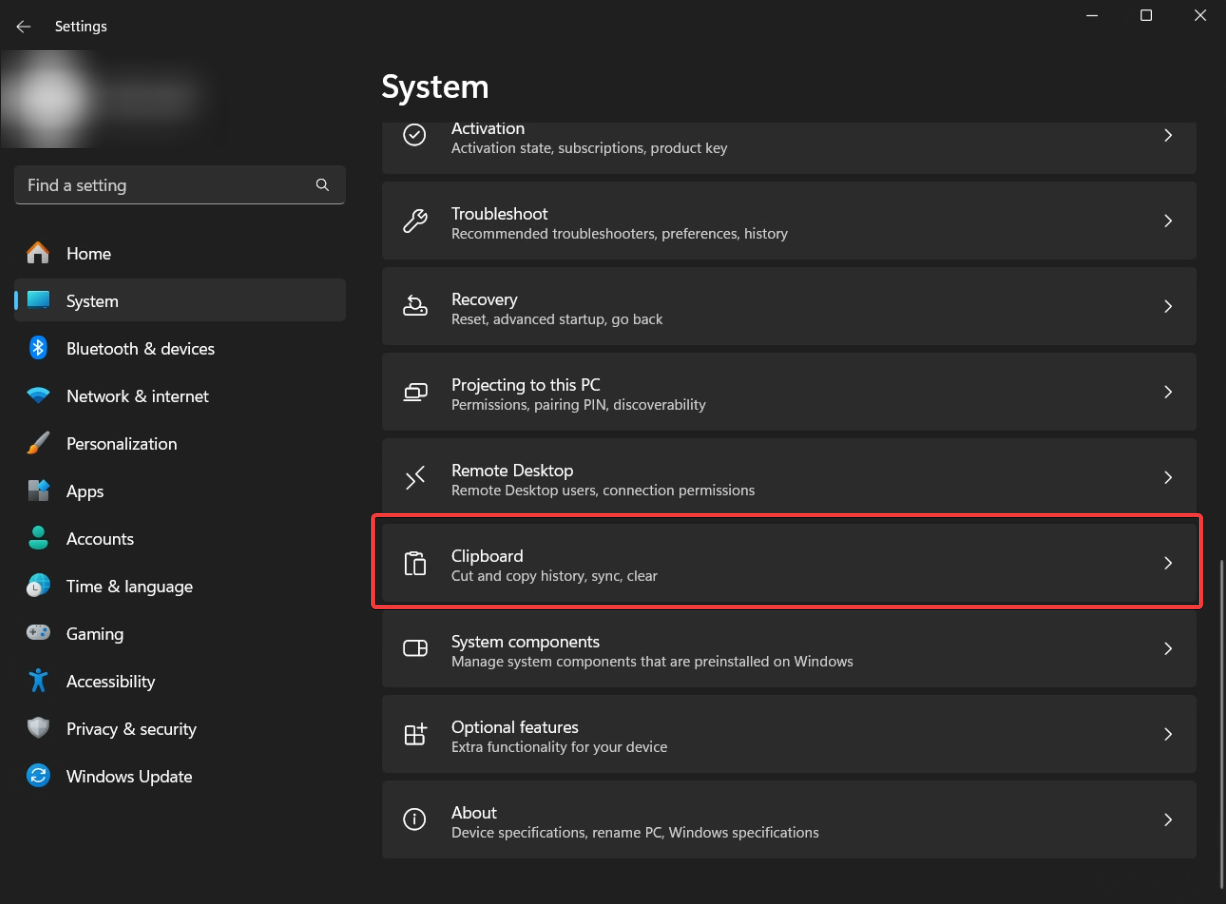Click the Remote Desktop icon

(415, 478)
